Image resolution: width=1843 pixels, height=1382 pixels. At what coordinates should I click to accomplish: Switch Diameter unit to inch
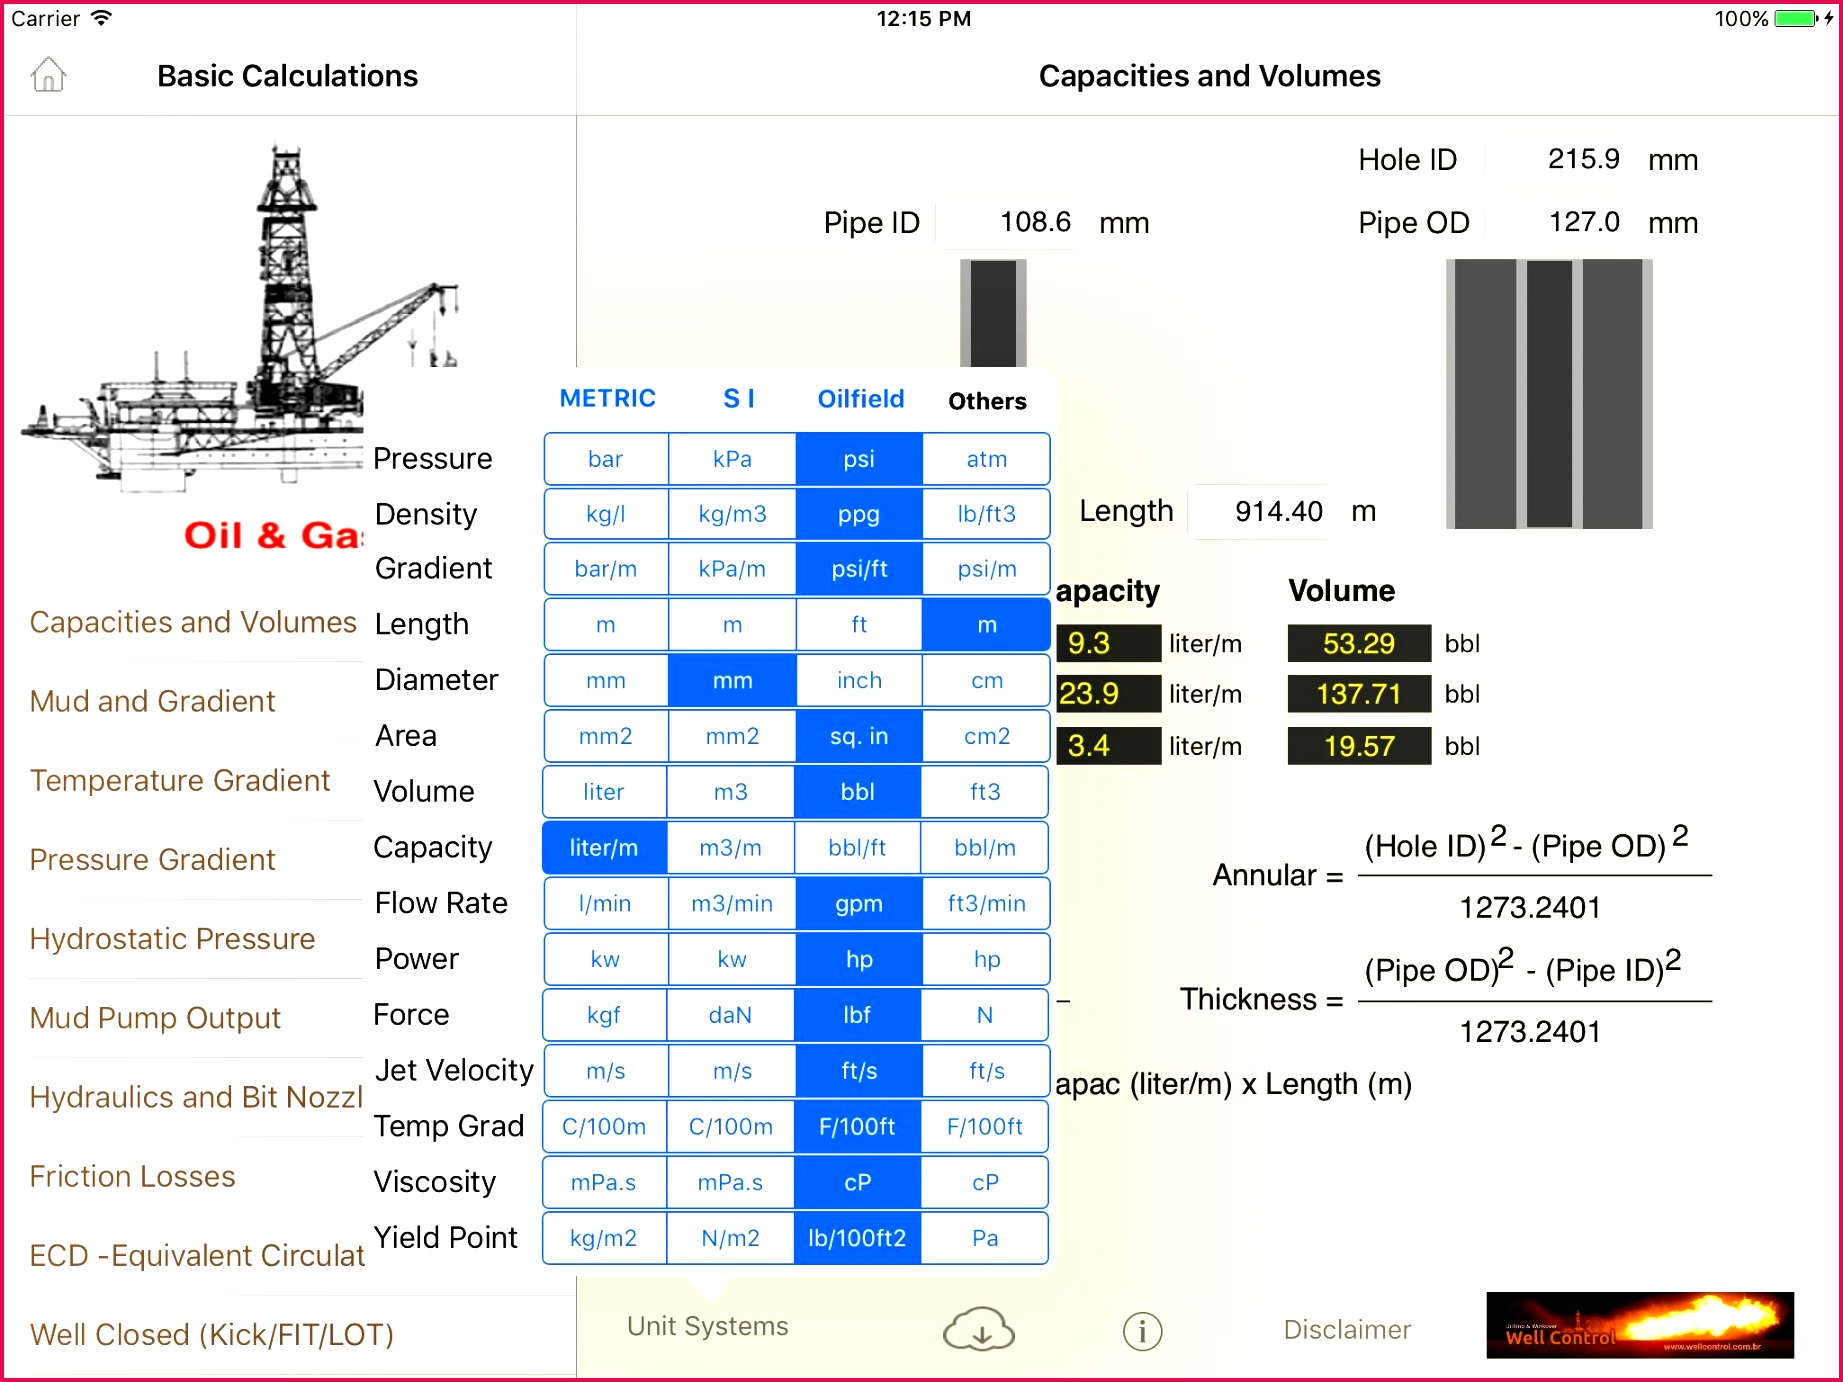[858, 680]
